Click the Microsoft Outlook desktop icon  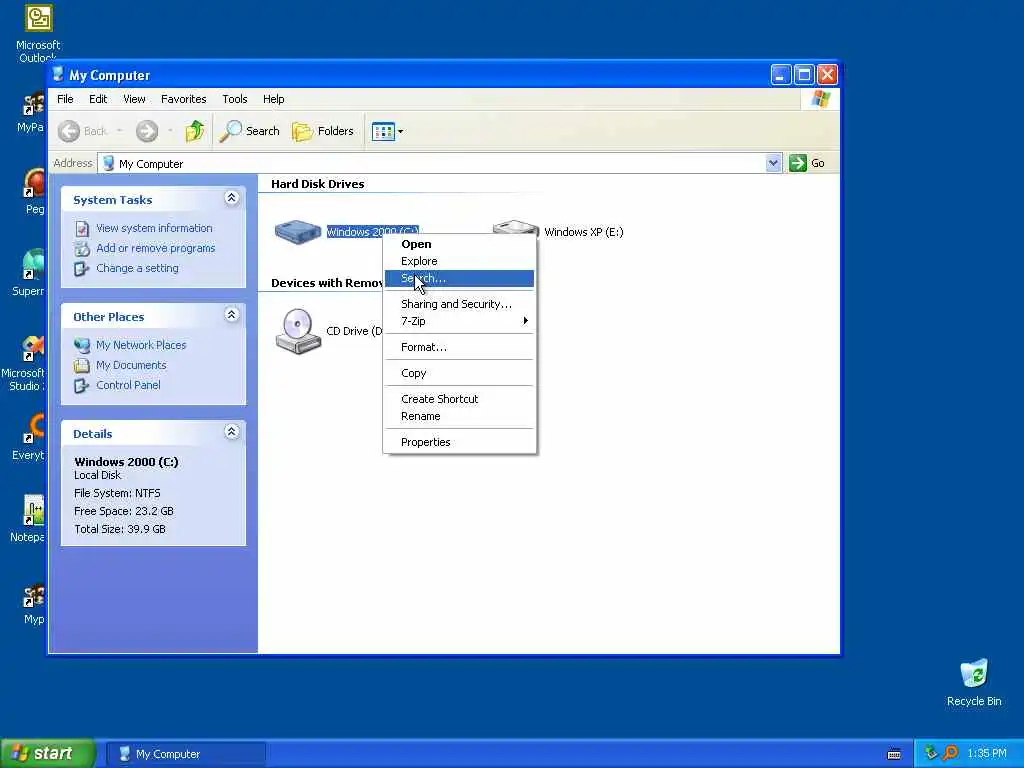pyautogui.click(x=38, y=18)
